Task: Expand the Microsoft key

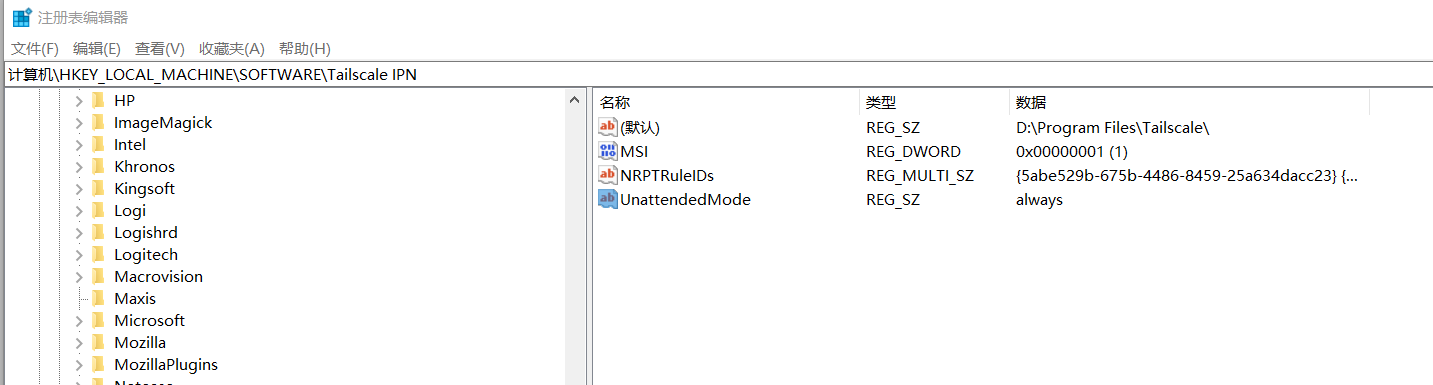Action: pos(79,321)
